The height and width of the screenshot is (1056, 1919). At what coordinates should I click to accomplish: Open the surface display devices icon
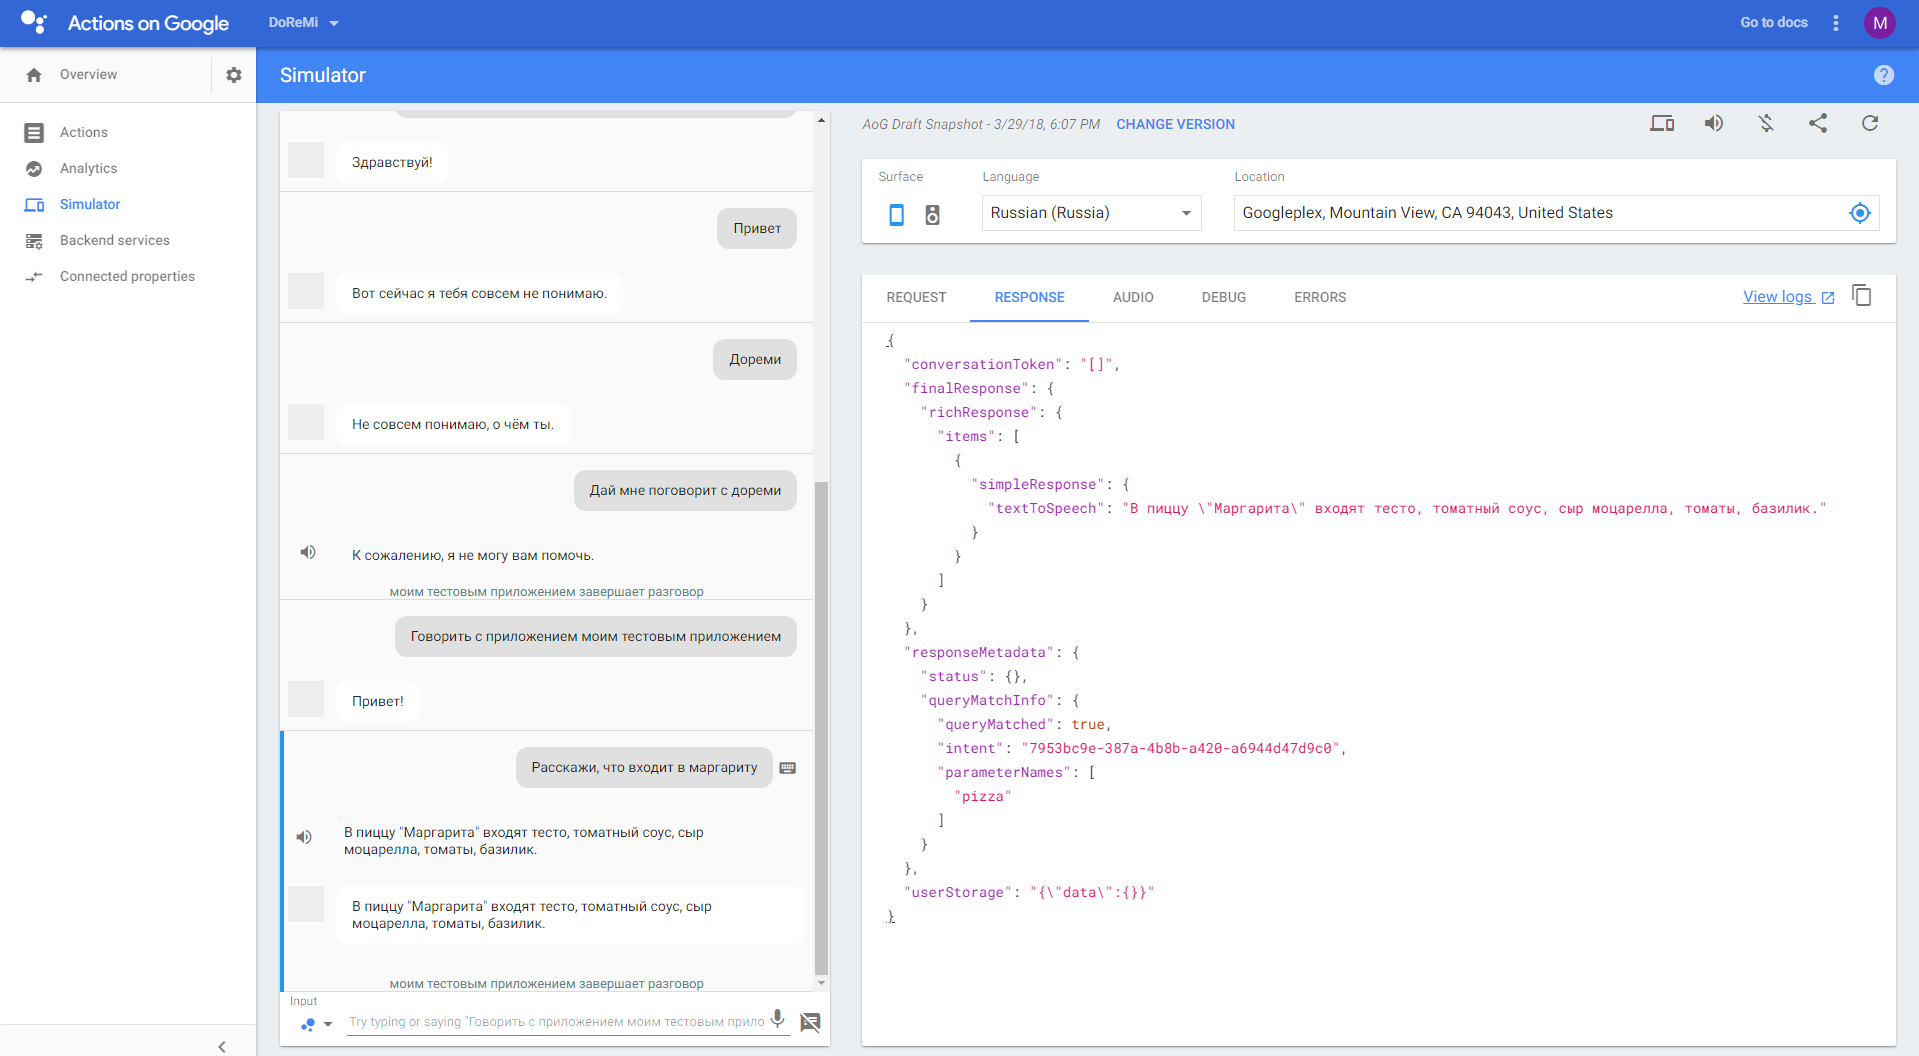[x=1662, y=123]
